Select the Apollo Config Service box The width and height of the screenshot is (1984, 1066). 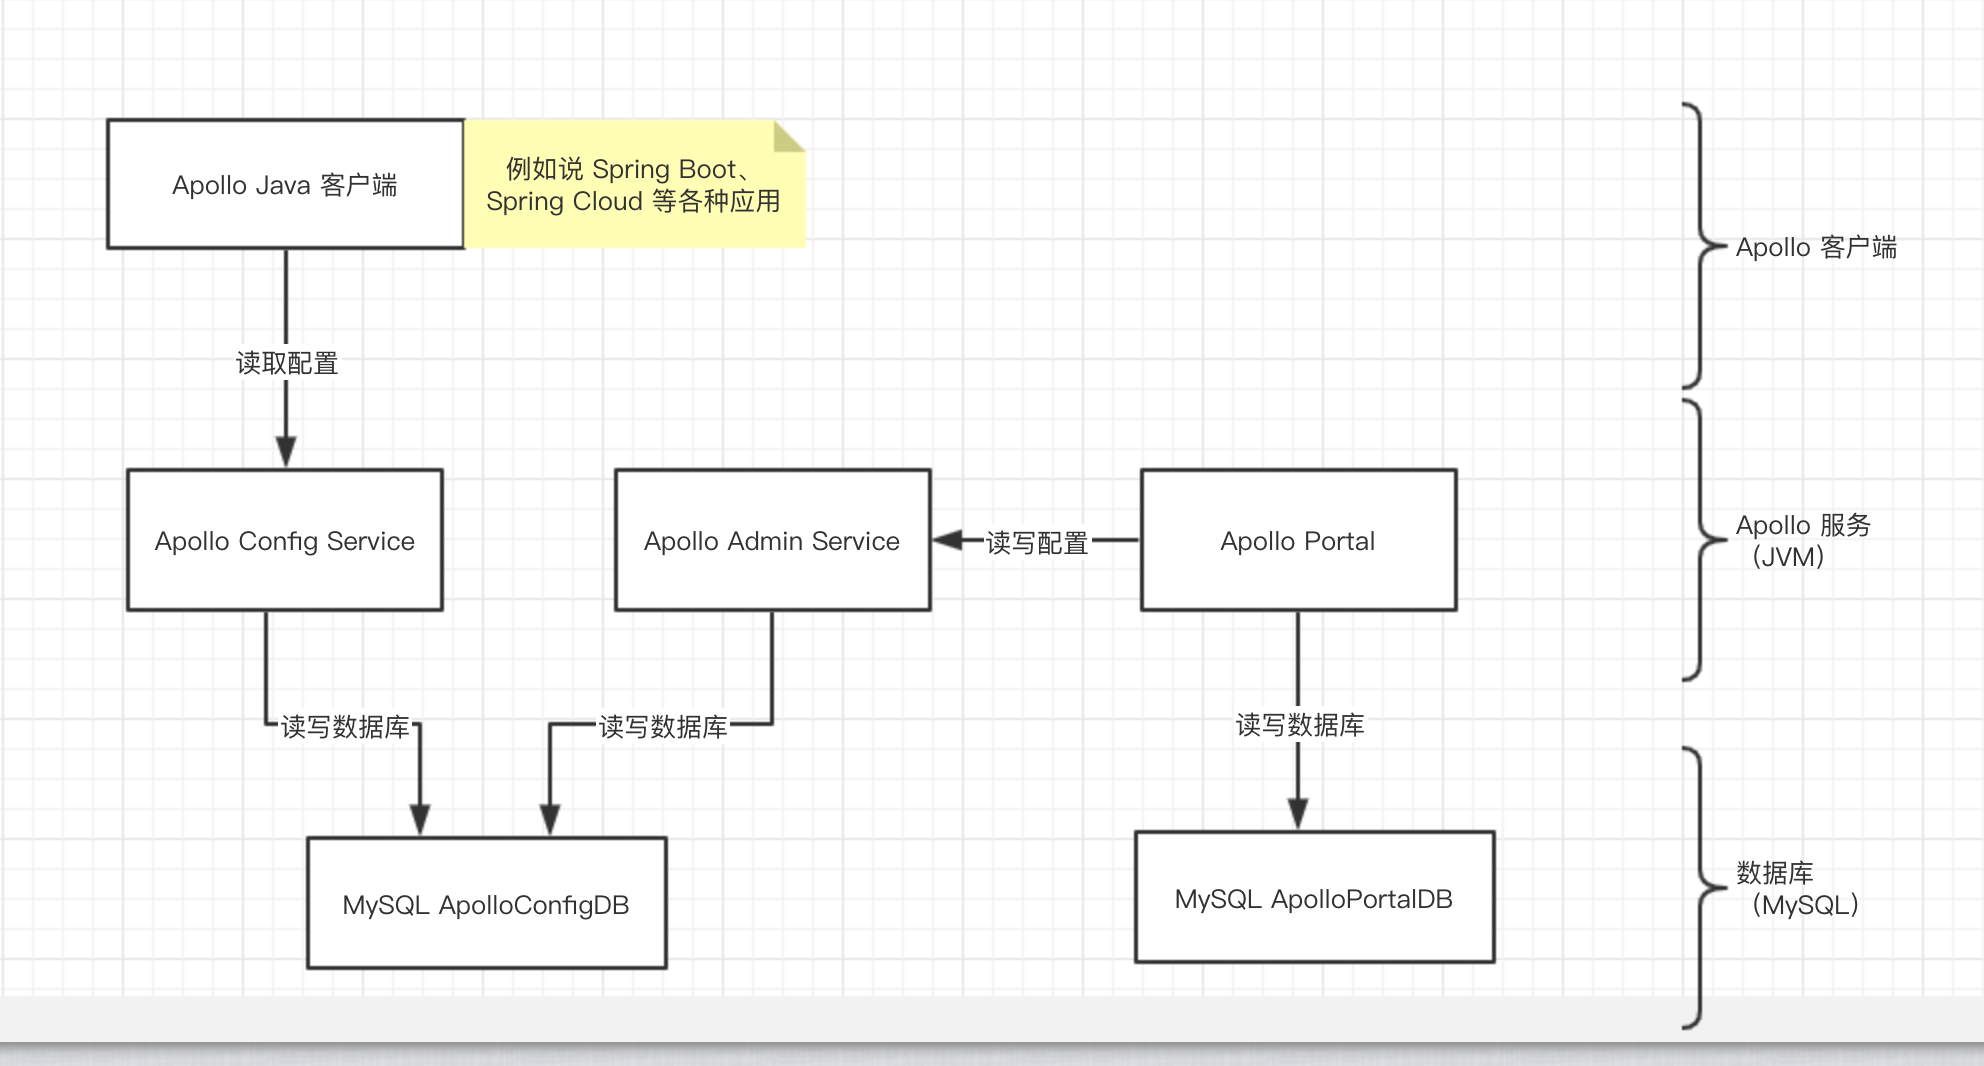click(285, 540)
